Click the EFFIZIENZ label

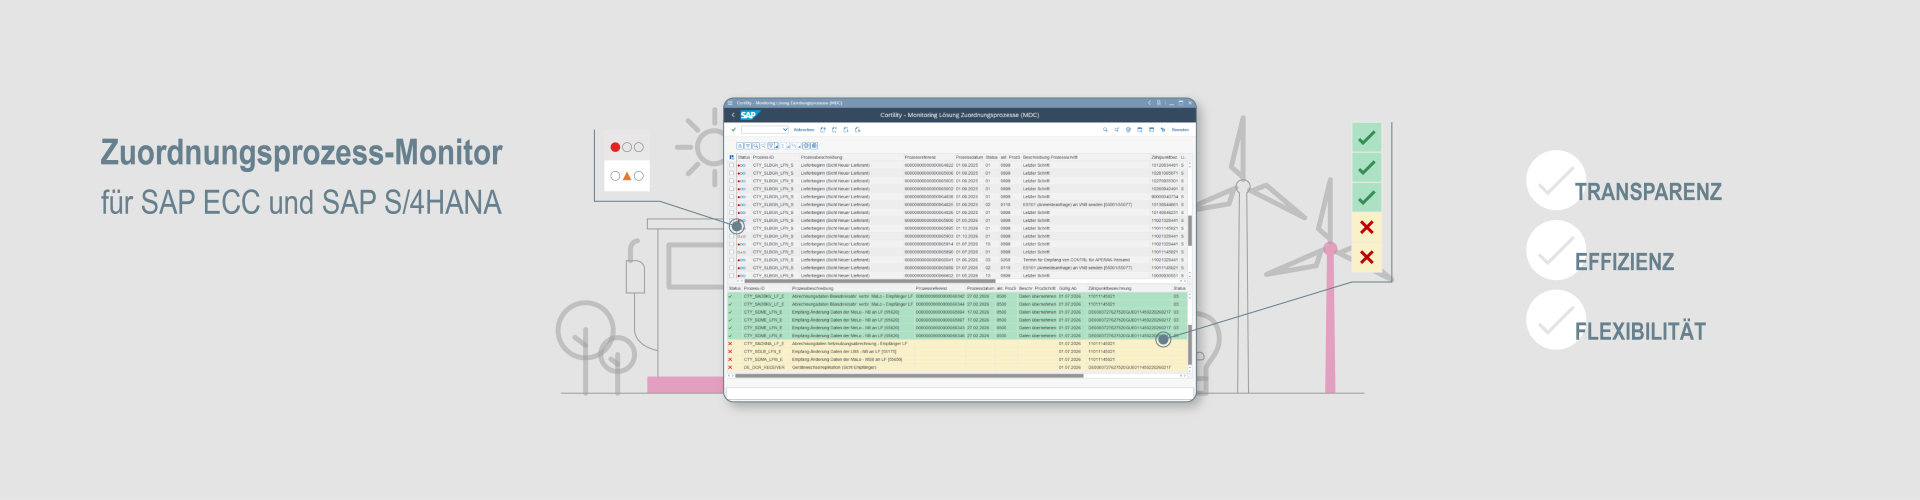(1624, 262)
